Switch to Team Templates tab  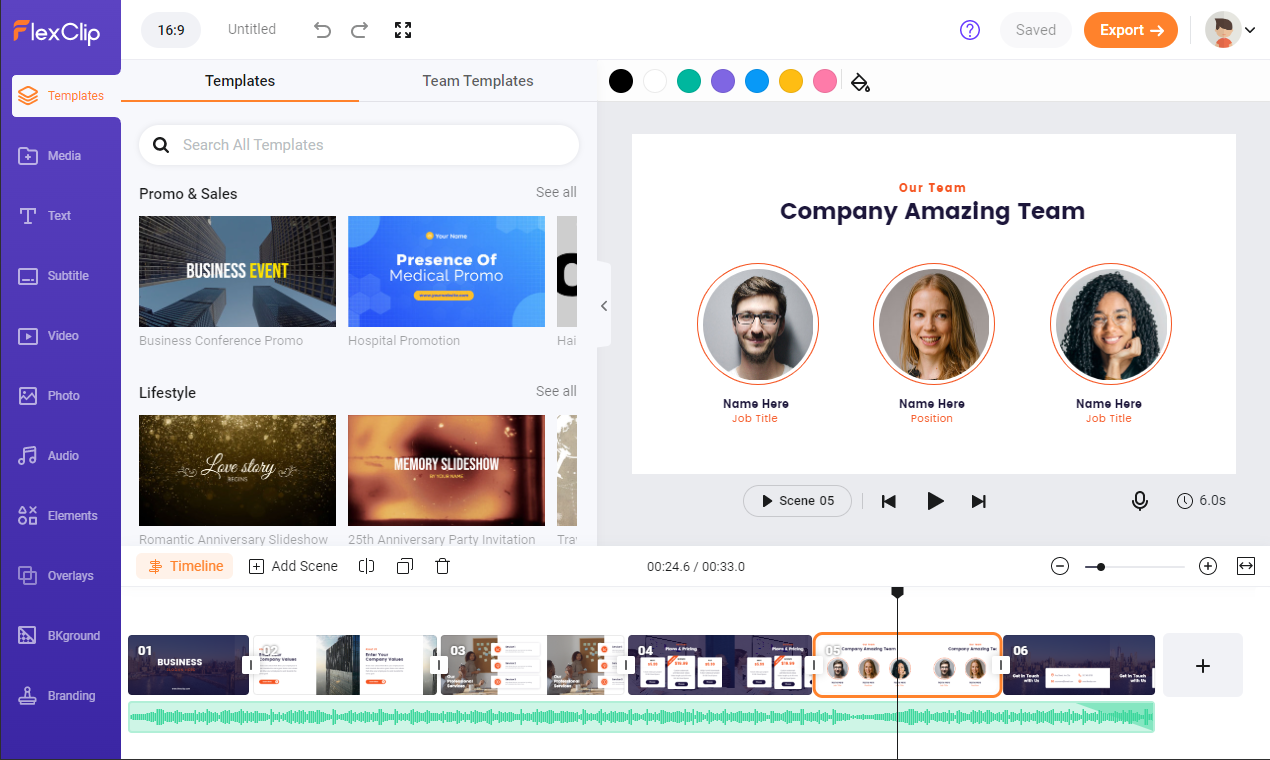click(477, 81)
